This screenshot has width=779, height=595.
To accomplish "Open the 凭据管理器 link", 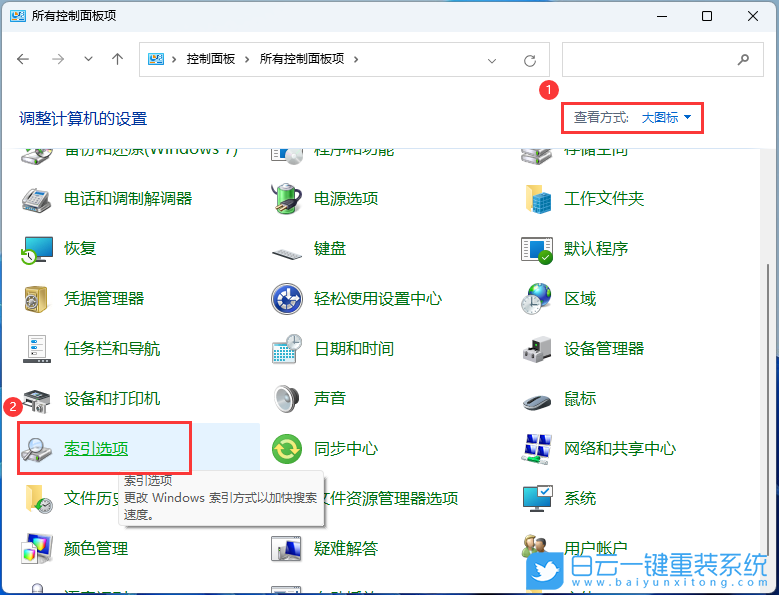I will coord(104,298).
